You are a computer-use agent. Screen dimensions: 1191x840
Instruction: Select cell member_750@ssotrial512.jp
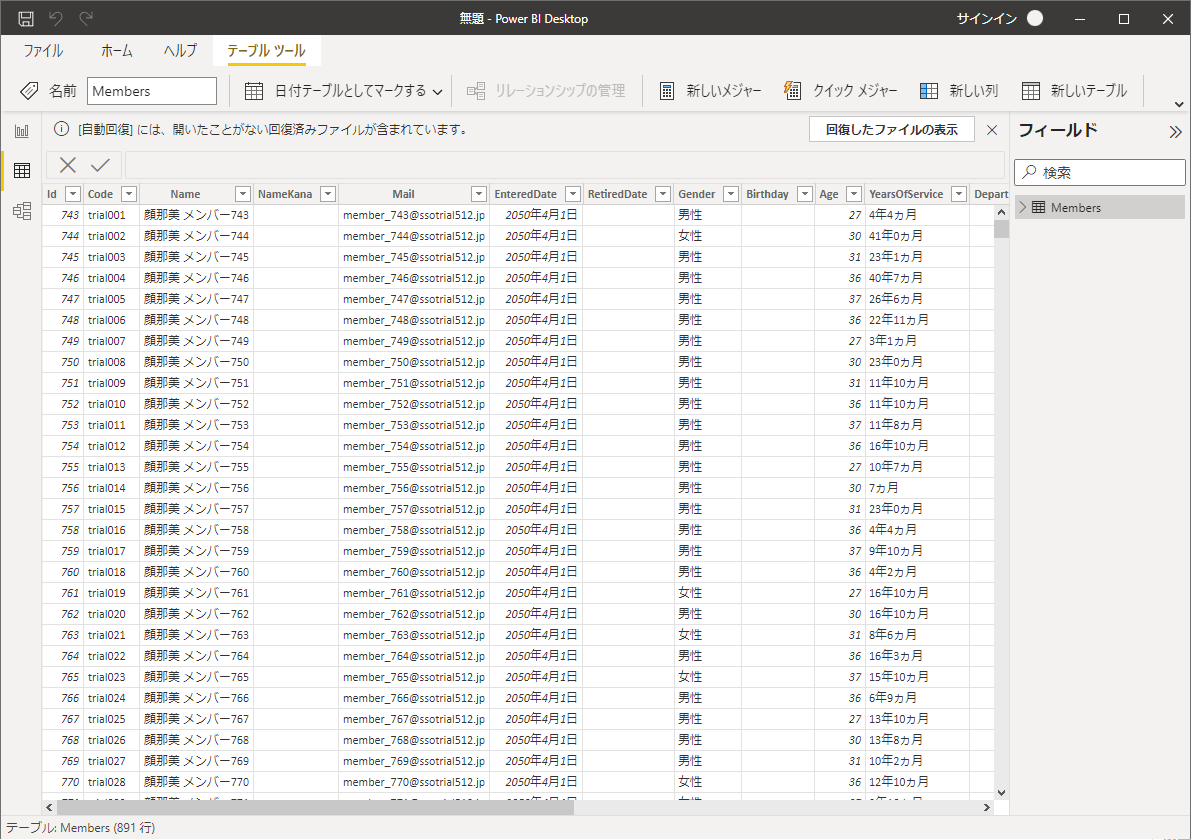click(x=414, y=362)
